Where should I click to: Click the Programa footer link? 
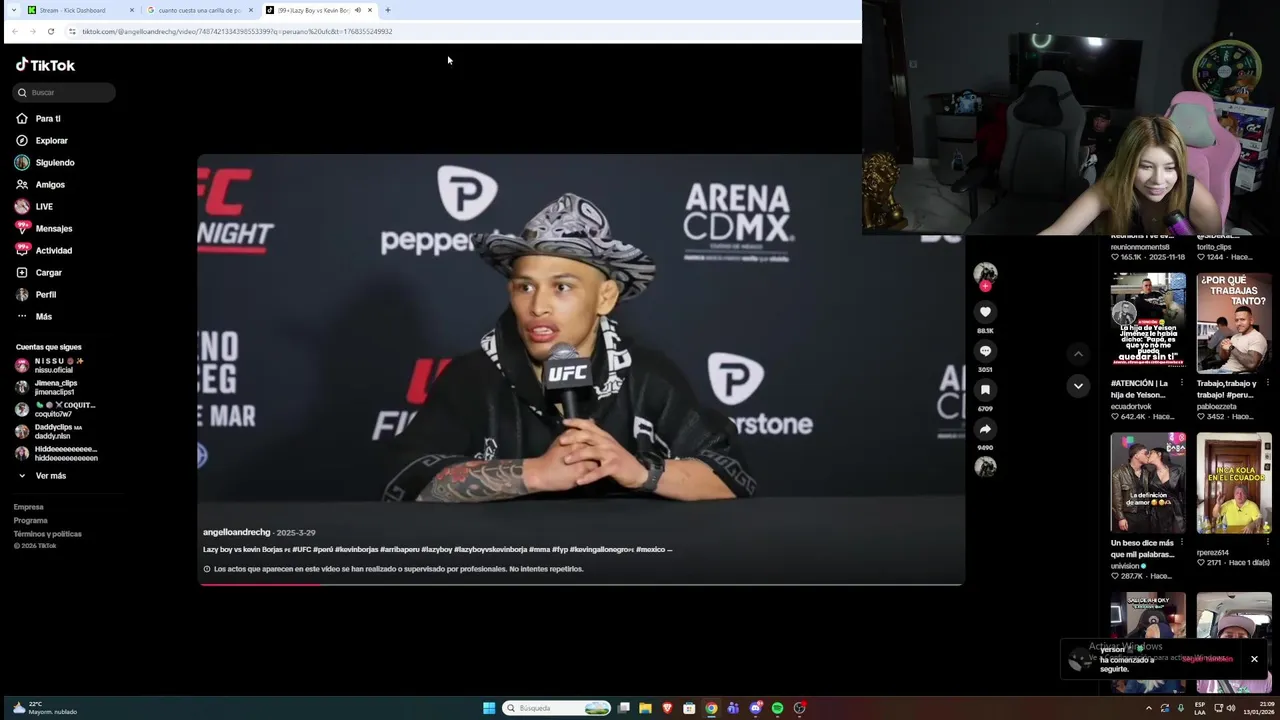(x=31, y=520)
